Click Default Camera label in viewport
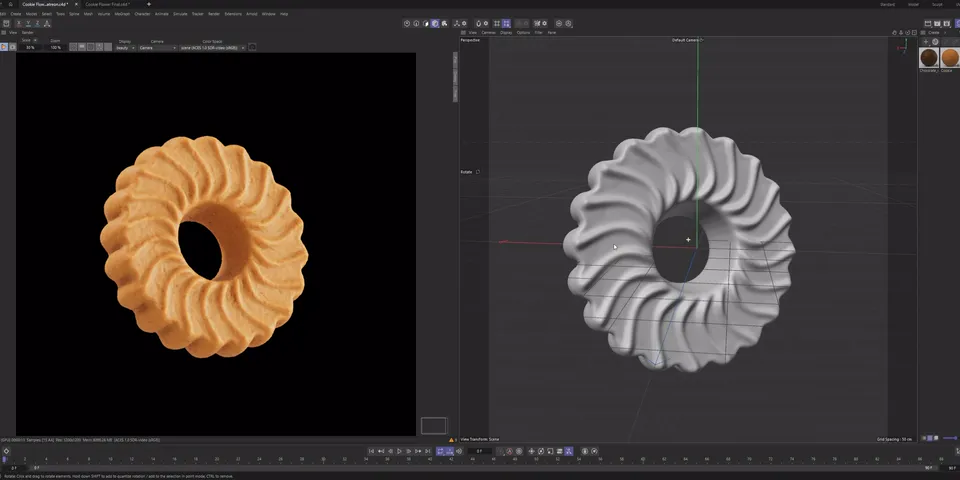Viewport: 960px width, 480px height. [x=685, y=40]
